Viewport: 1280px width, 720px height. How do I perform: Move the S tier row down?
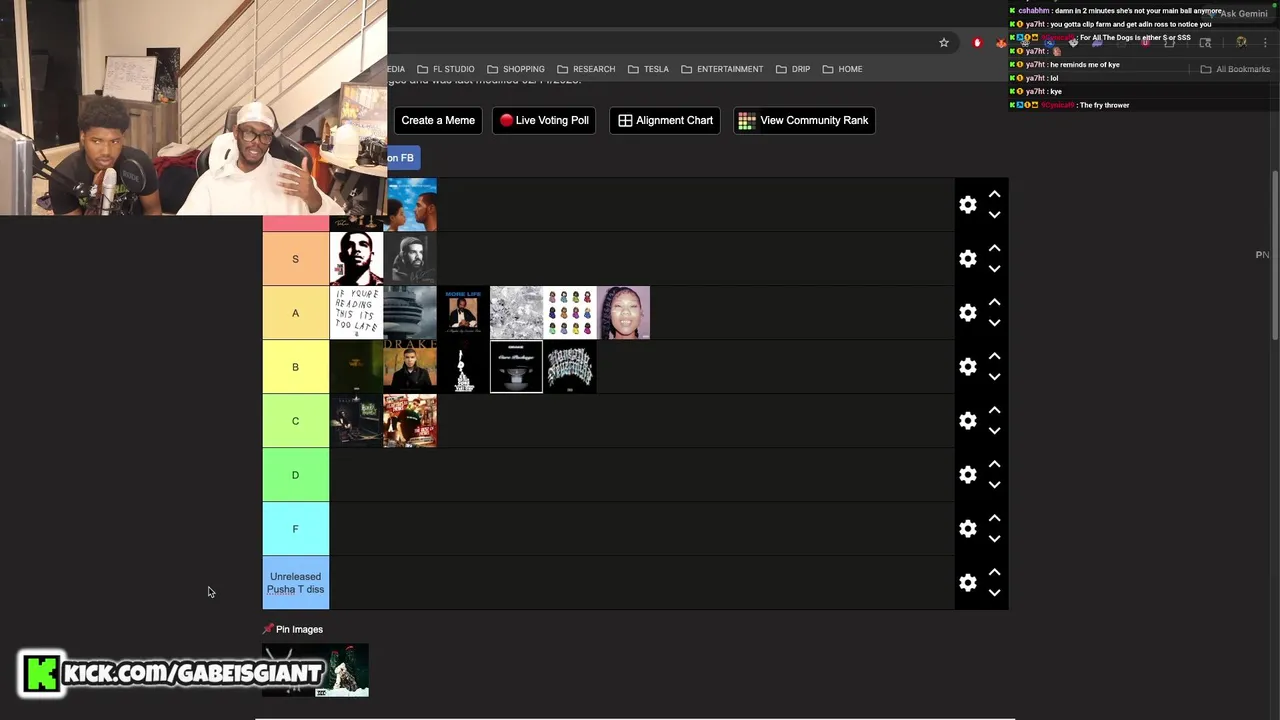(994, 269)
